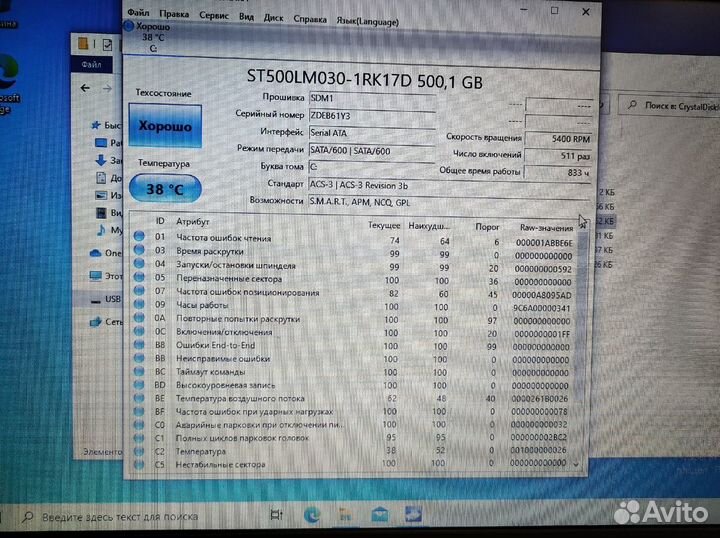The width and height of the screenshot is (720, 538).
Task: Click the status icon of attribute 0C
Action: pos(139,331)
